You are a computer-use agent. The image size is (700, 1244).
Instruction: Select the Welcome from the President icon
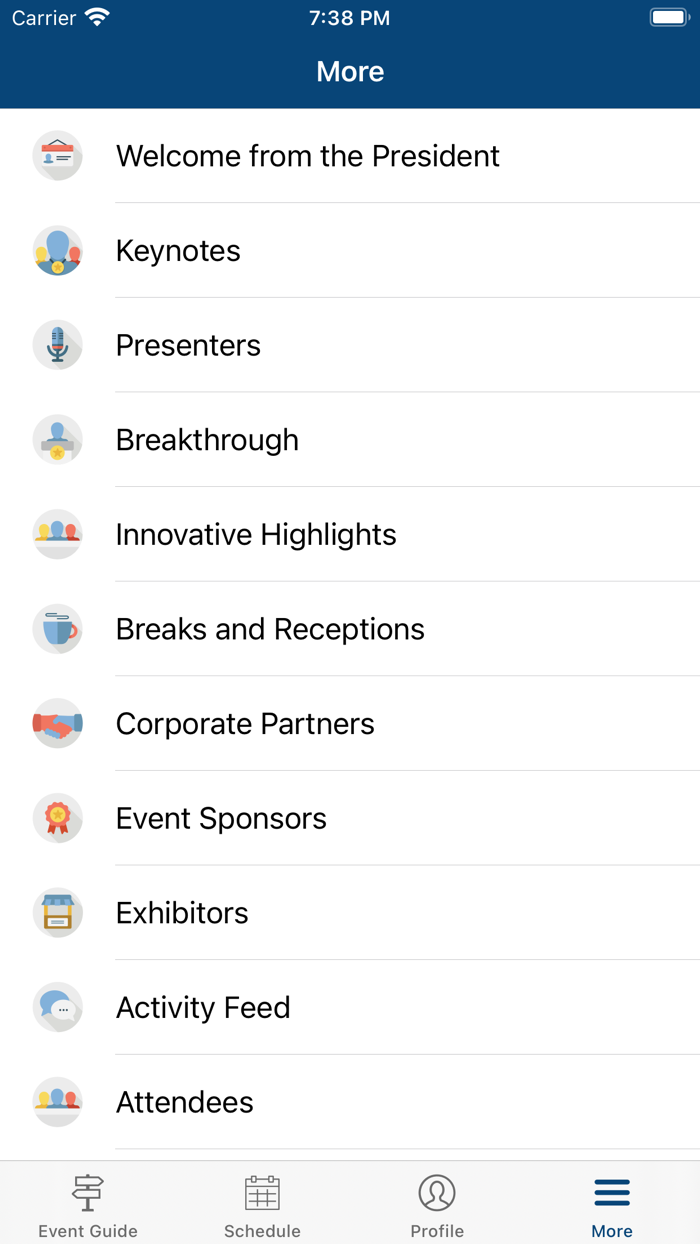[57, 156]
